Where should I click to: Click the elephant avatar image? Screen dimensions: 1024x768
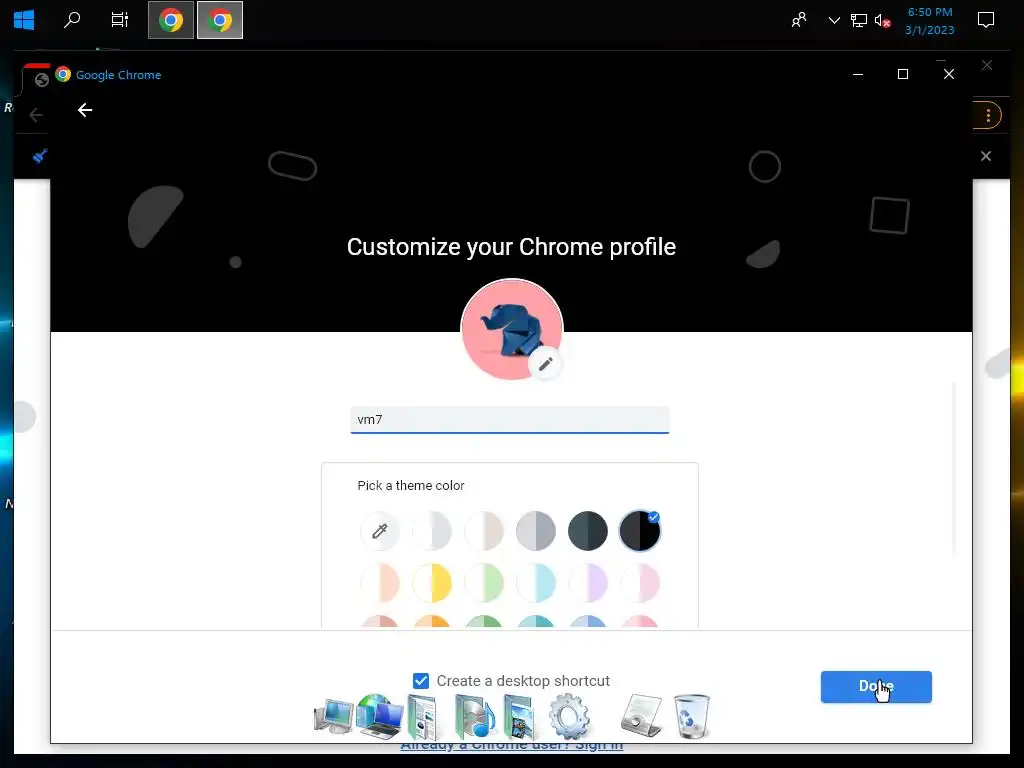pyautogui.click(x=511, y=329)
